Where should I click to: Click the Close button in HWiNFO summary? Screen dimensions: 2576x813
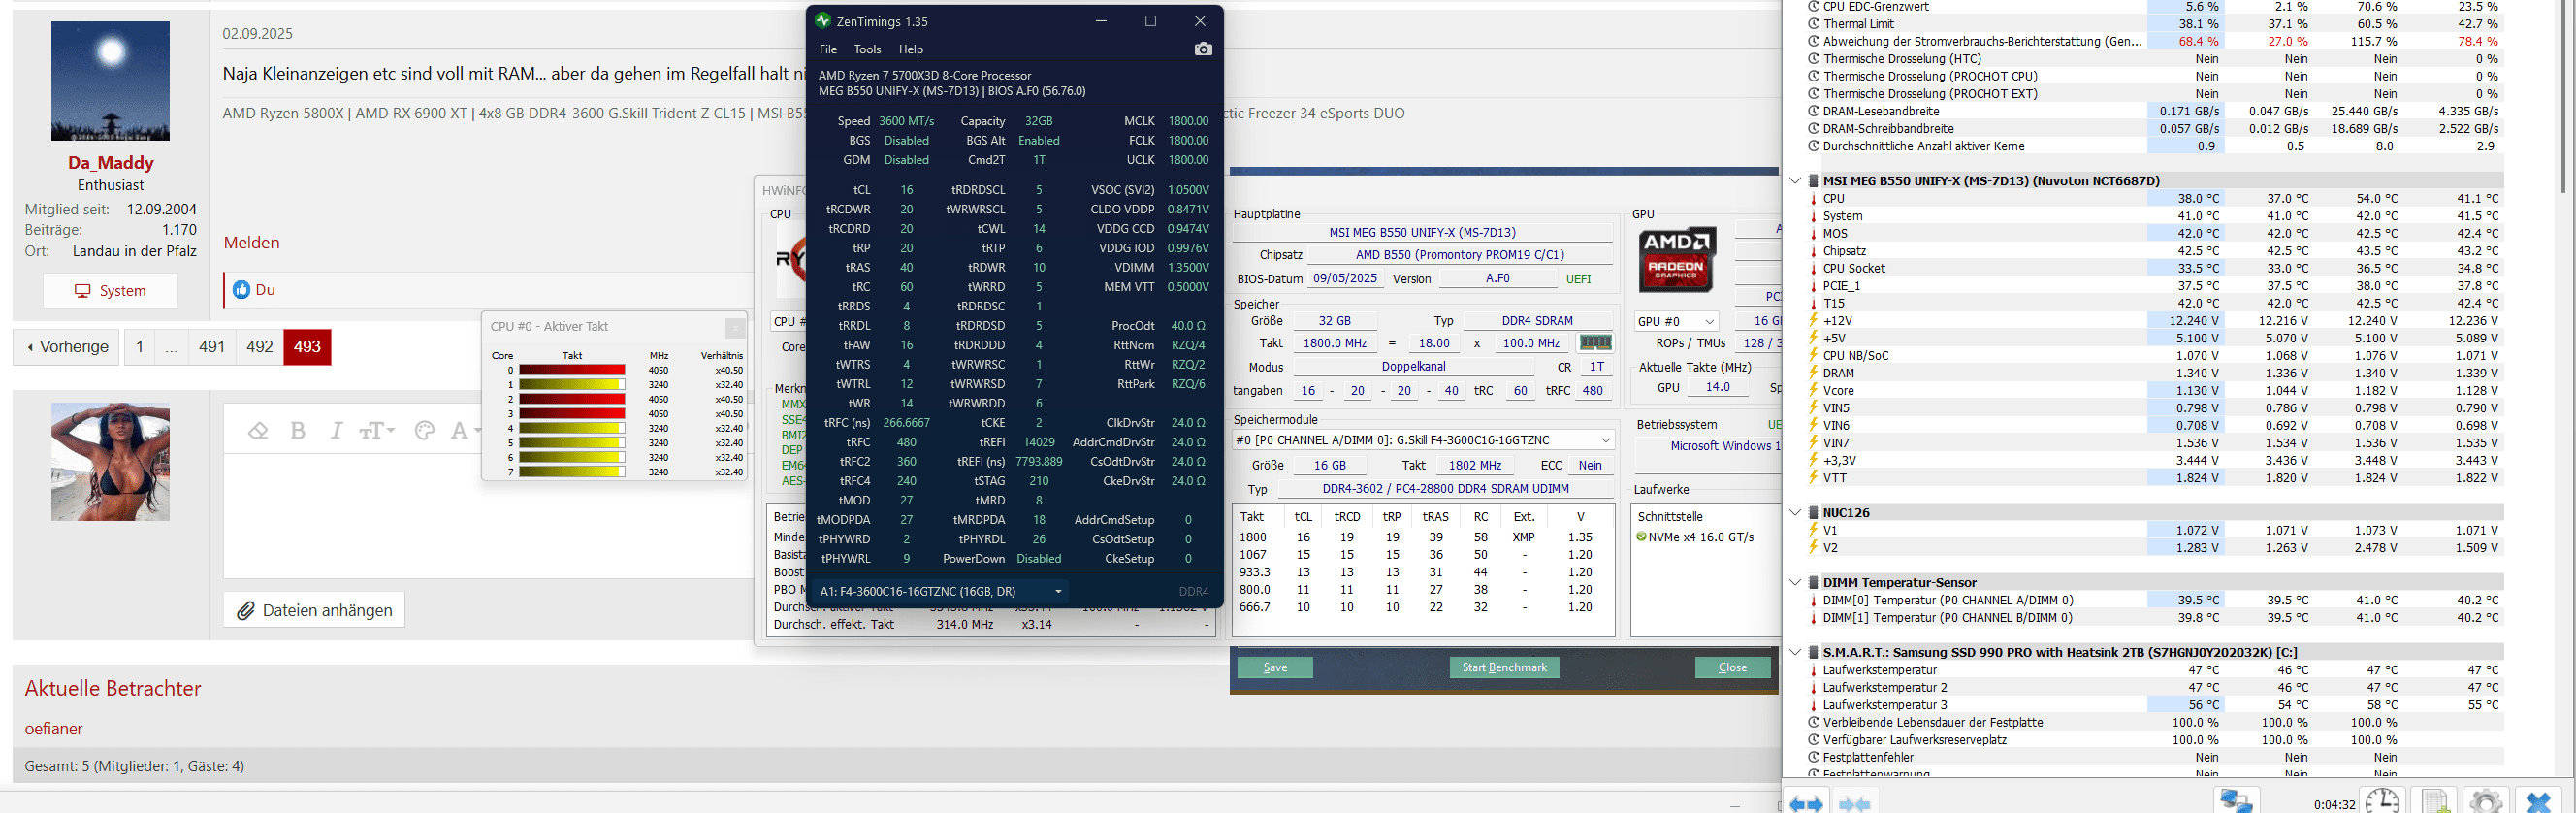[1733, 668]
